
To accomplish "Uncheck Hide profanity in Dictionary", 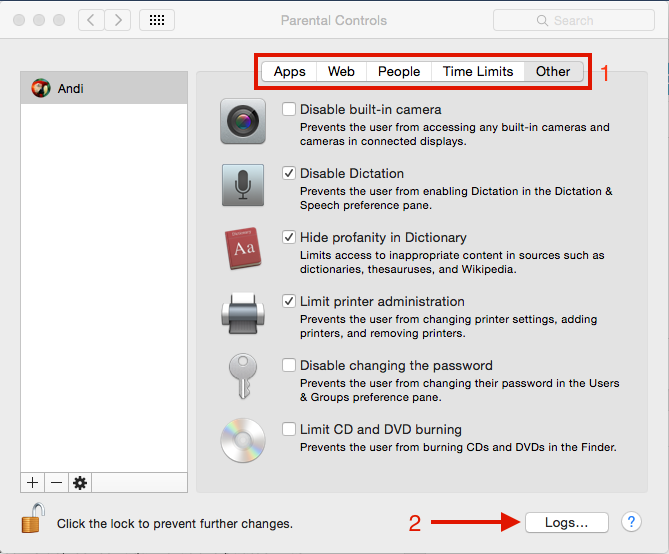I will [289, 237].
